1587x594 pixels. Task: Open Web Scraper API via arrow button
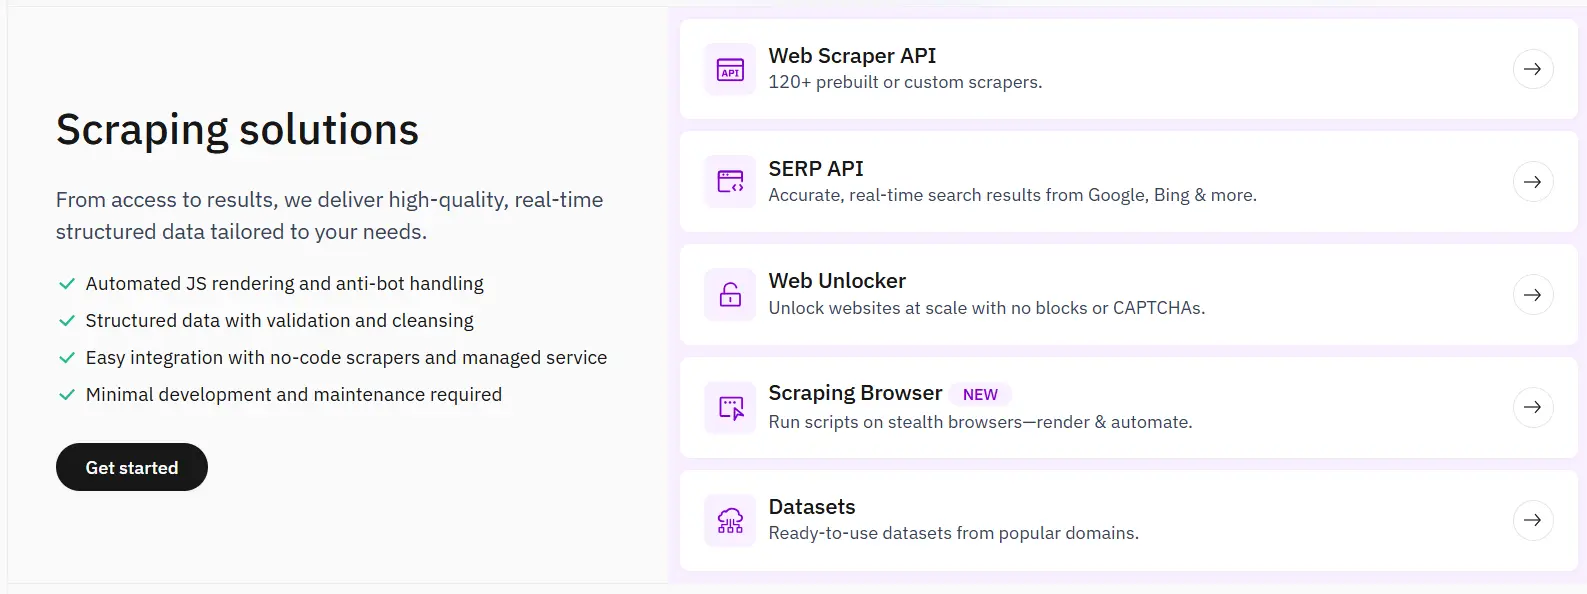click(1532, 69)
